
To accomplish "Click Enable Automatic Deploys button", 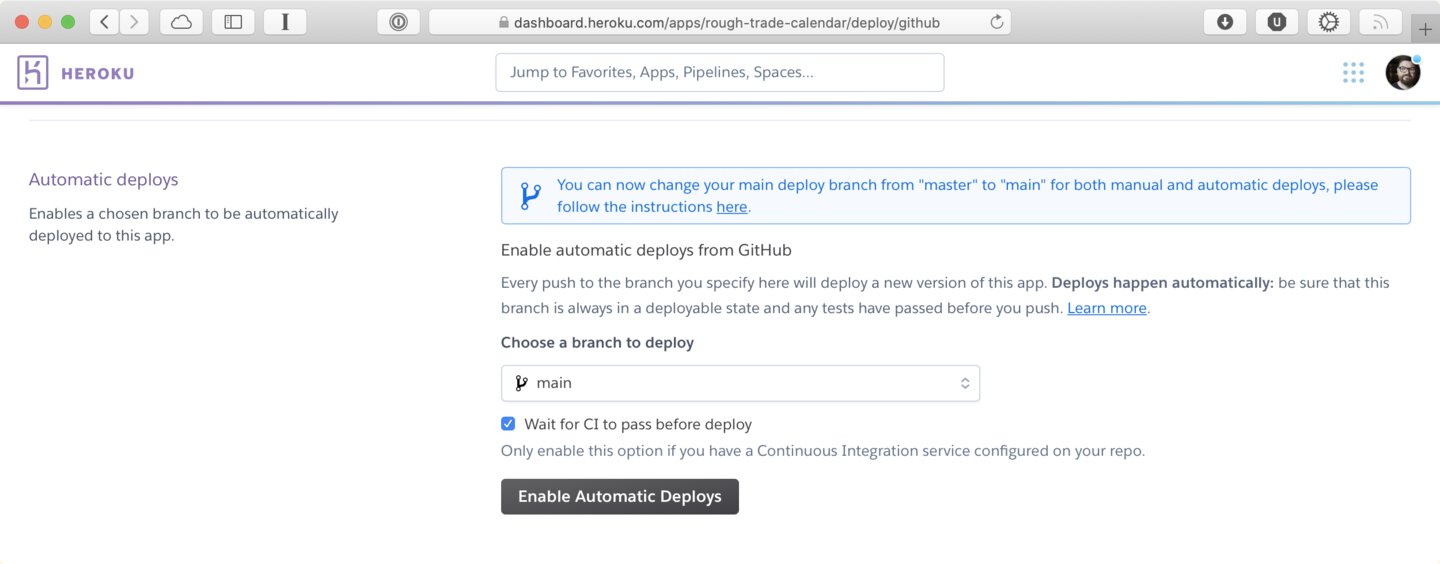I will (620, 496).
